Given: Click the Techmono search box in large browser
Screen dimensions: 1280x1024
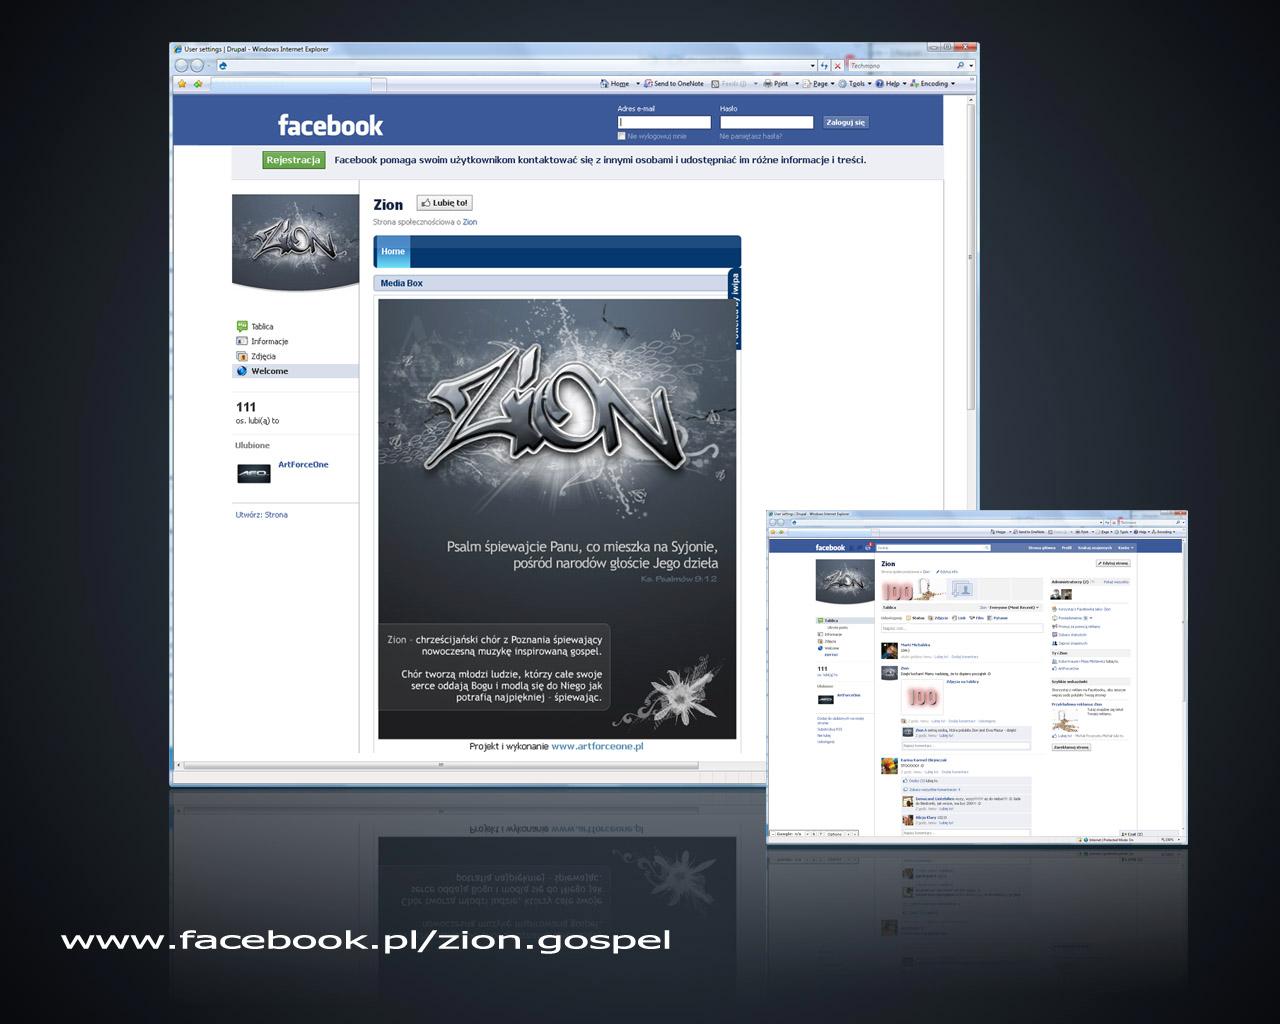Looking at the screenshot, I should click(x=900, y=65).
